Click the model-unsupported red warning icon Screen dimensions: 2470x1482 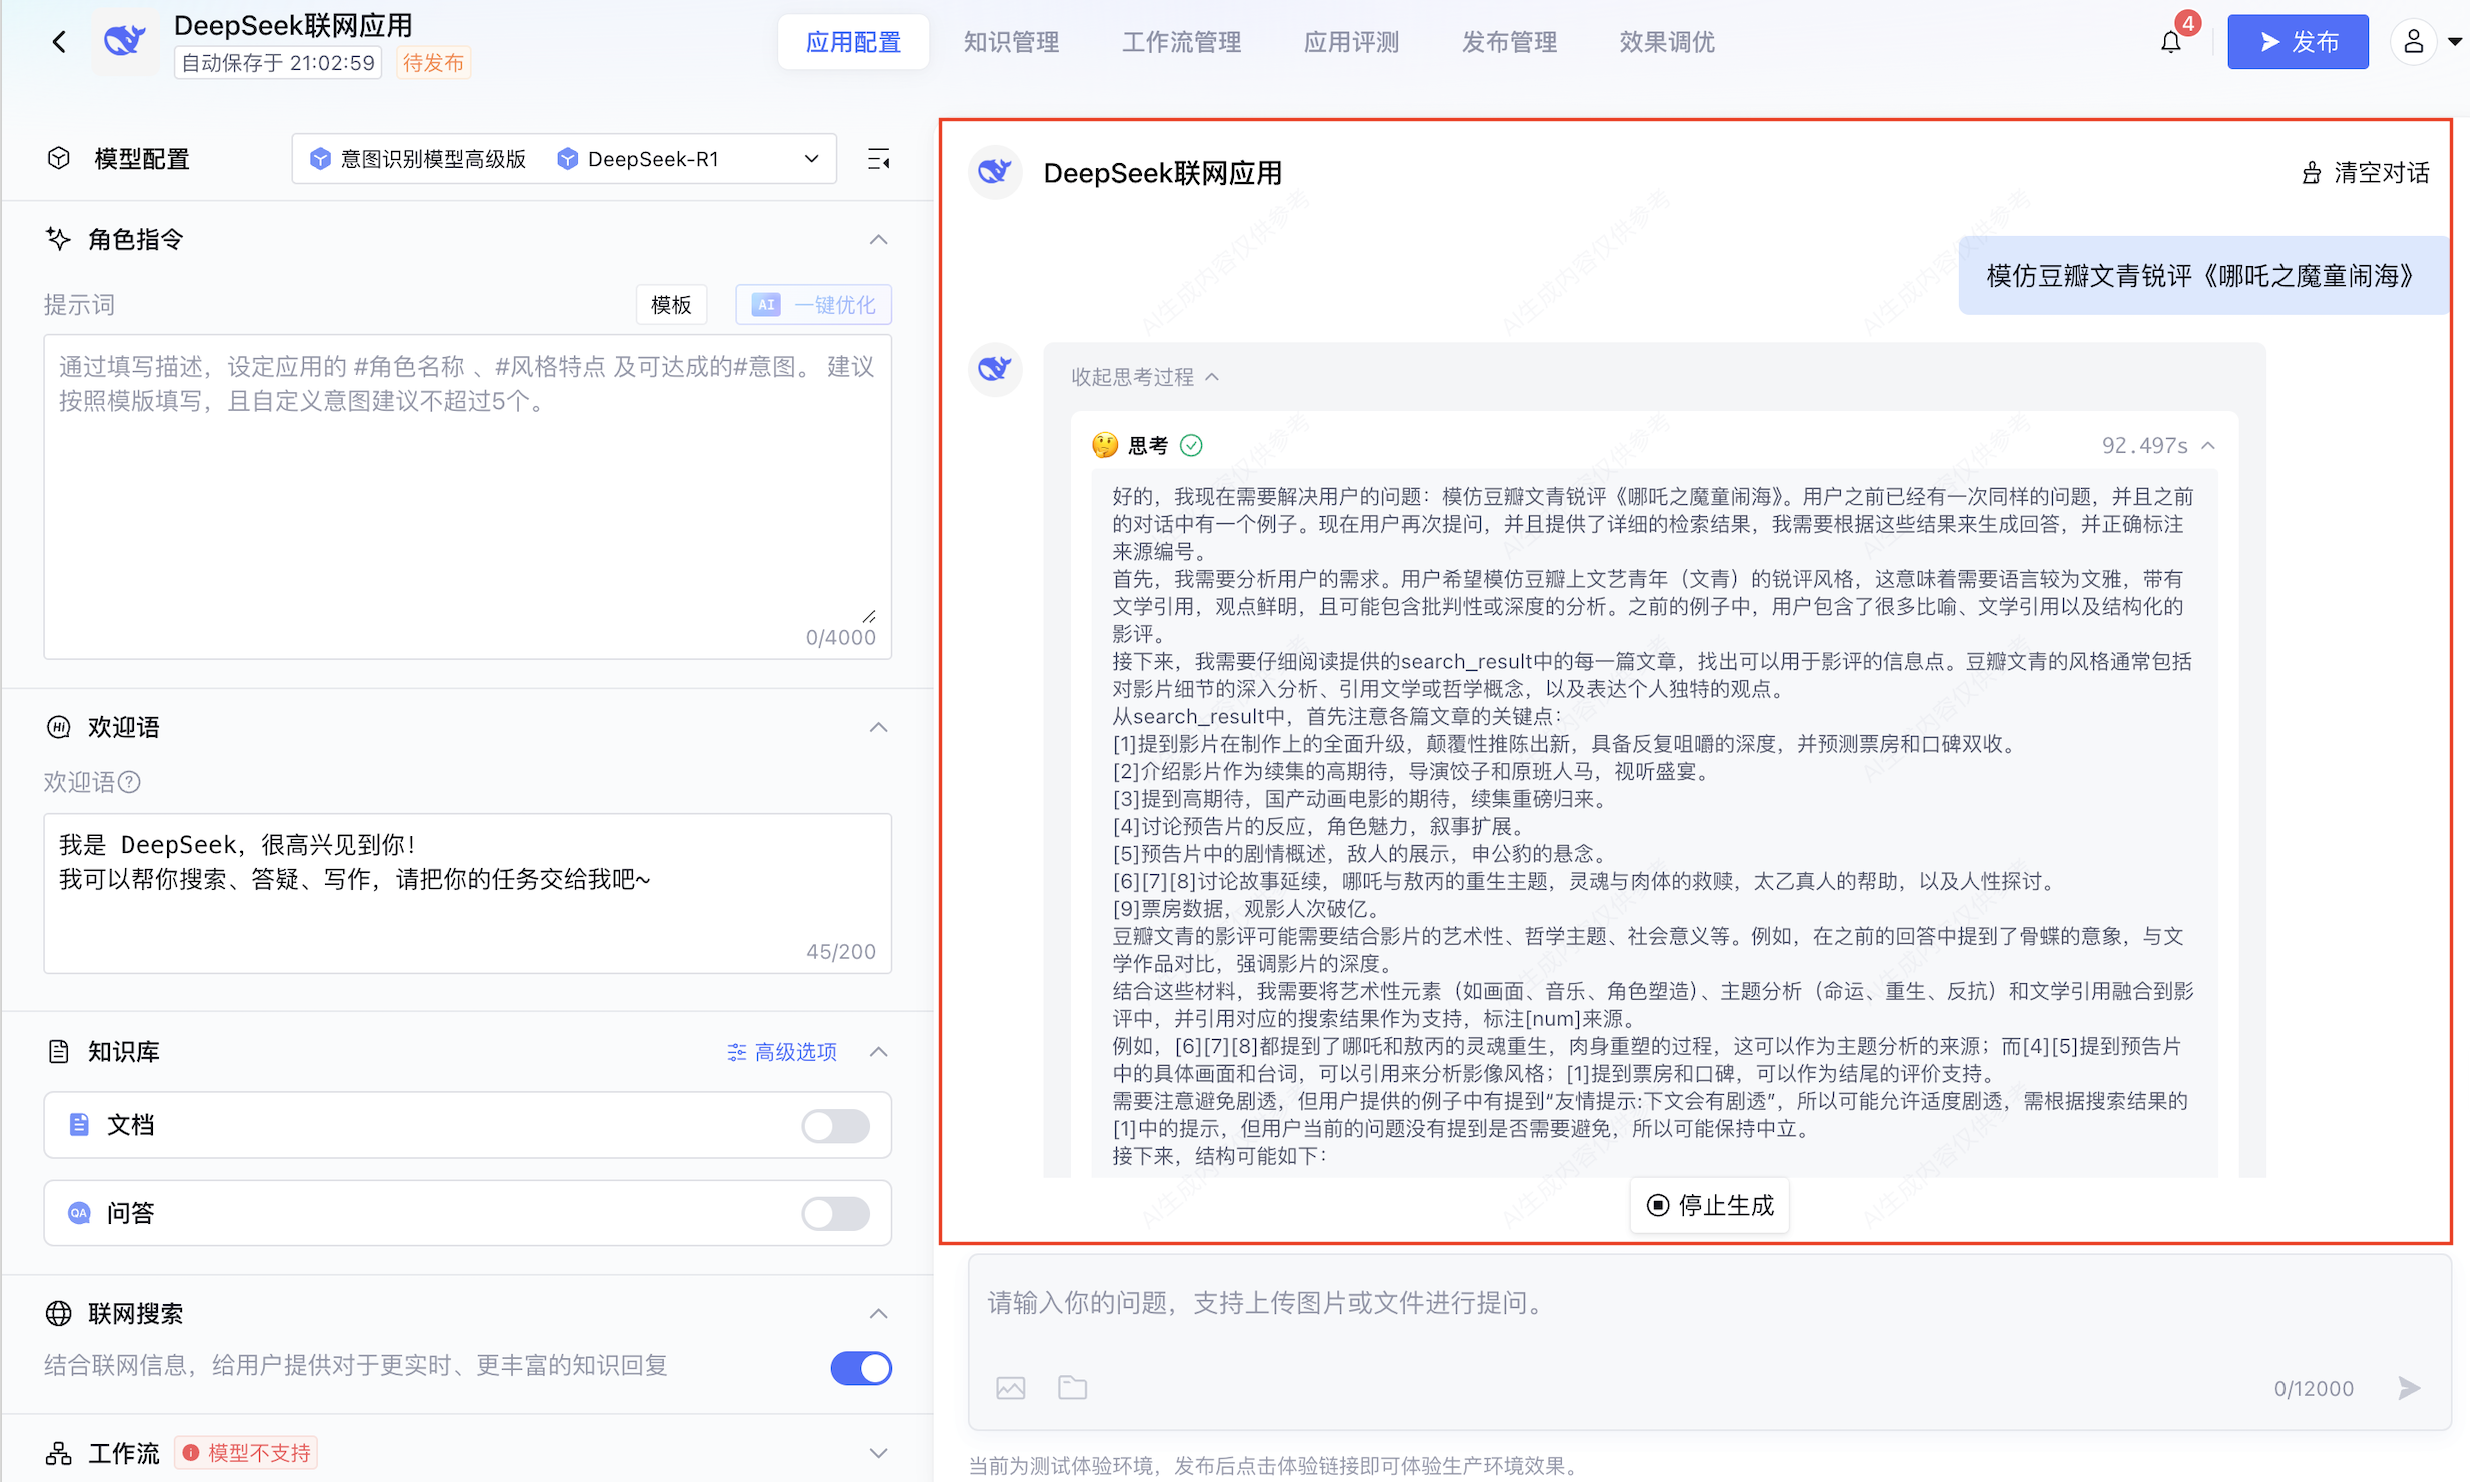pos(191,1453)
